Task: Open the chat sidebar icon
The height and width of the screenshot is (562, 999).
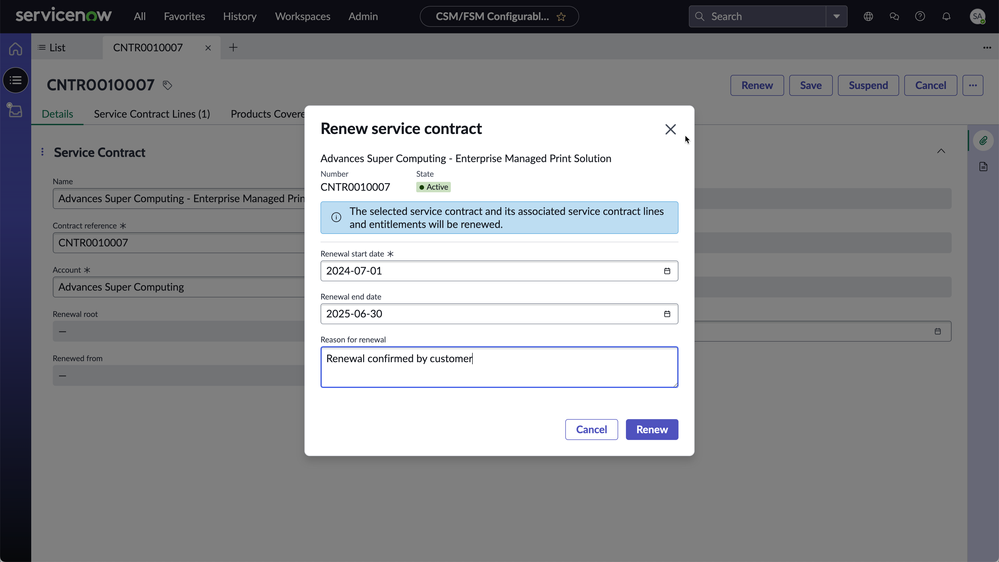Action: click(x=894, y=17)
